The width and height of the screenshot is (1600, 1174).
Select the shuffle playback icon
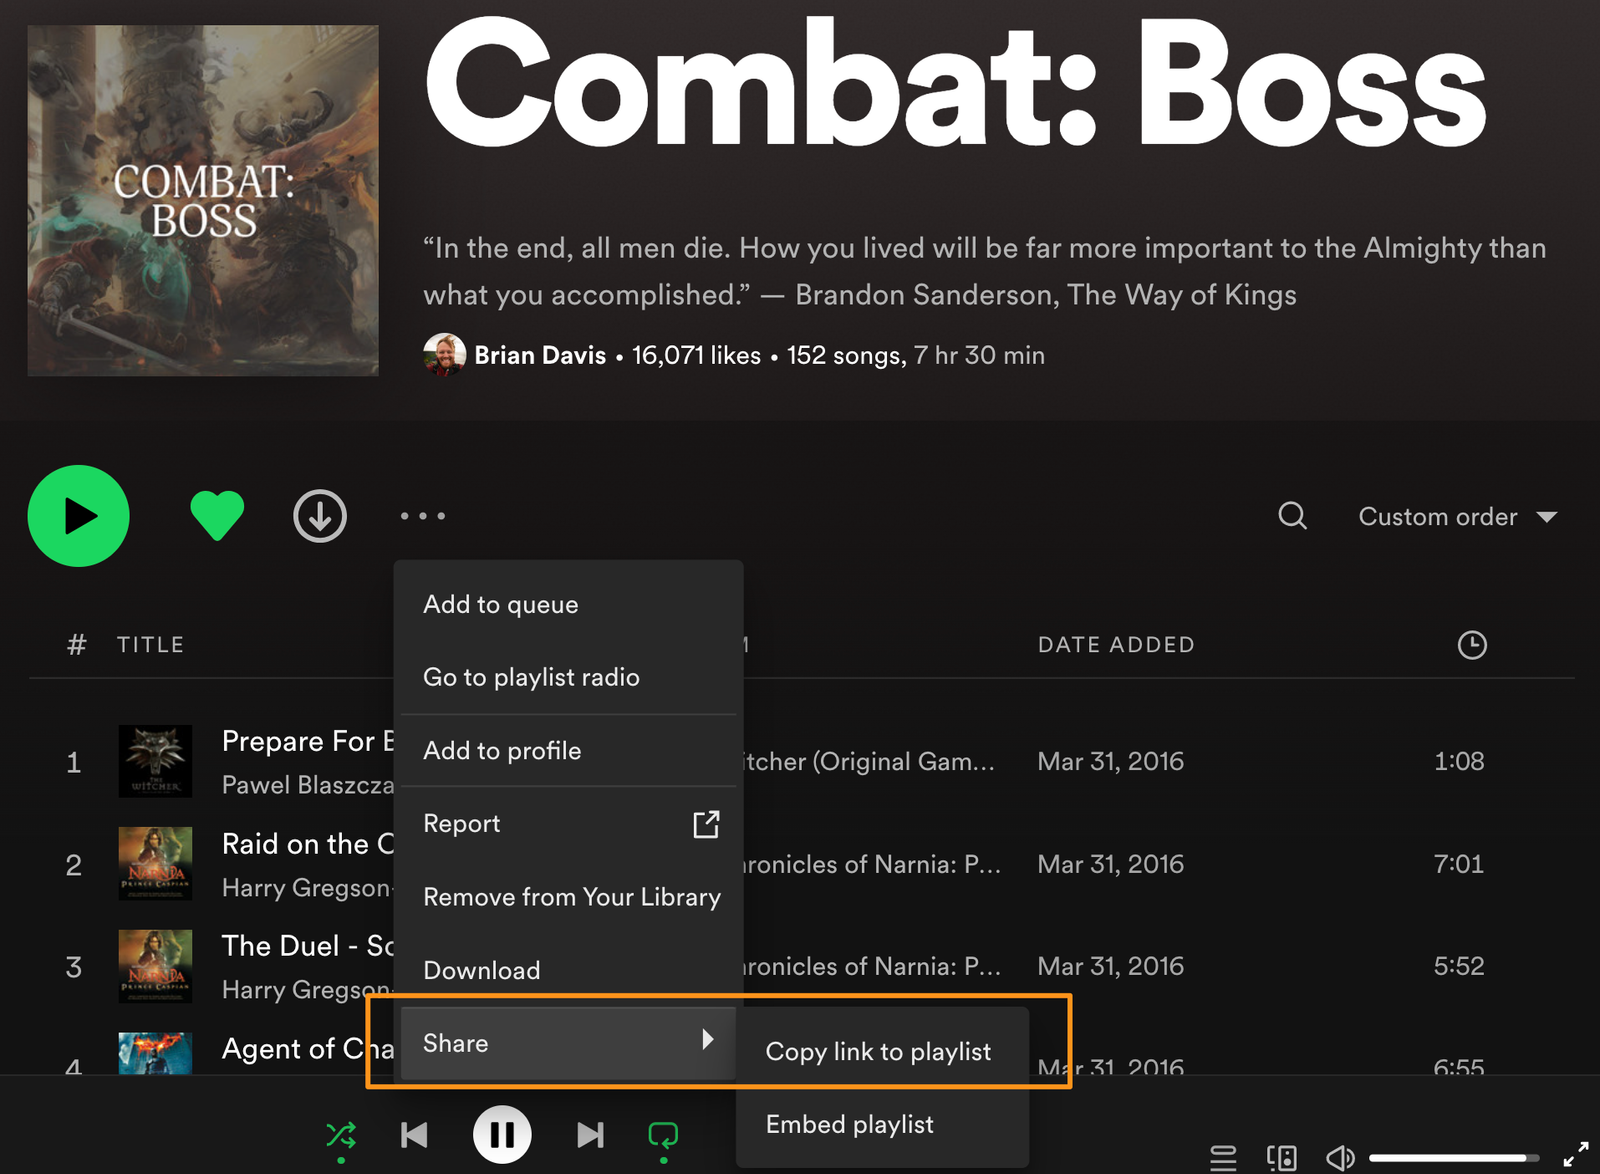click(x=340, y=1134)
